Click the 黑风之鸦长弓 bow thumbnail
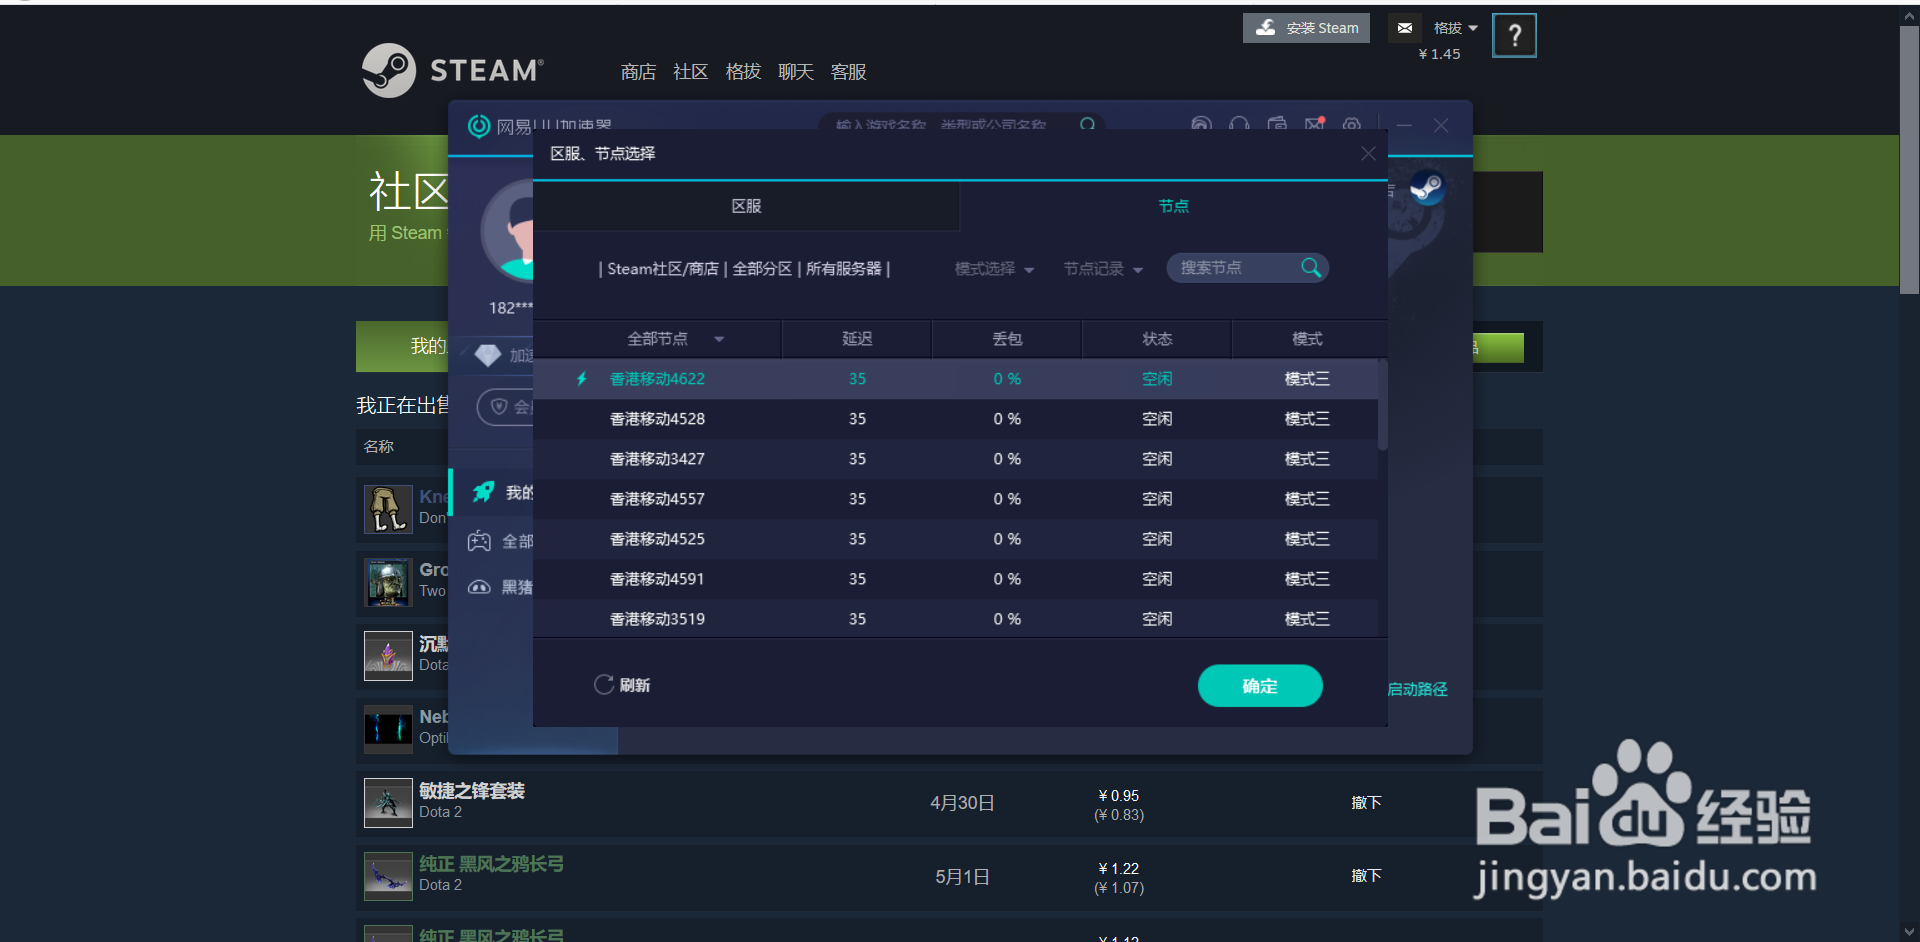The width and height of the screenshot is (1920, 942). pyautogui.click(x=388, y=876)
